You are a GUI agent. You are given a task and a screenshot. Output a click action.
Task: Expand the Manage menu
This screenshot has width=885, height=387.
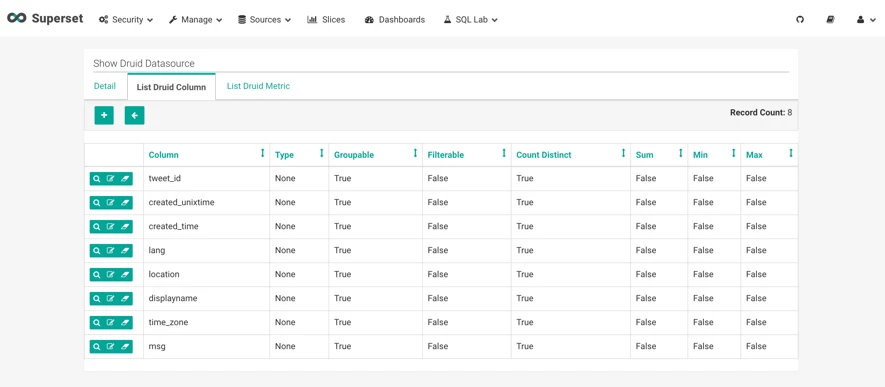[x=195, y=19]
